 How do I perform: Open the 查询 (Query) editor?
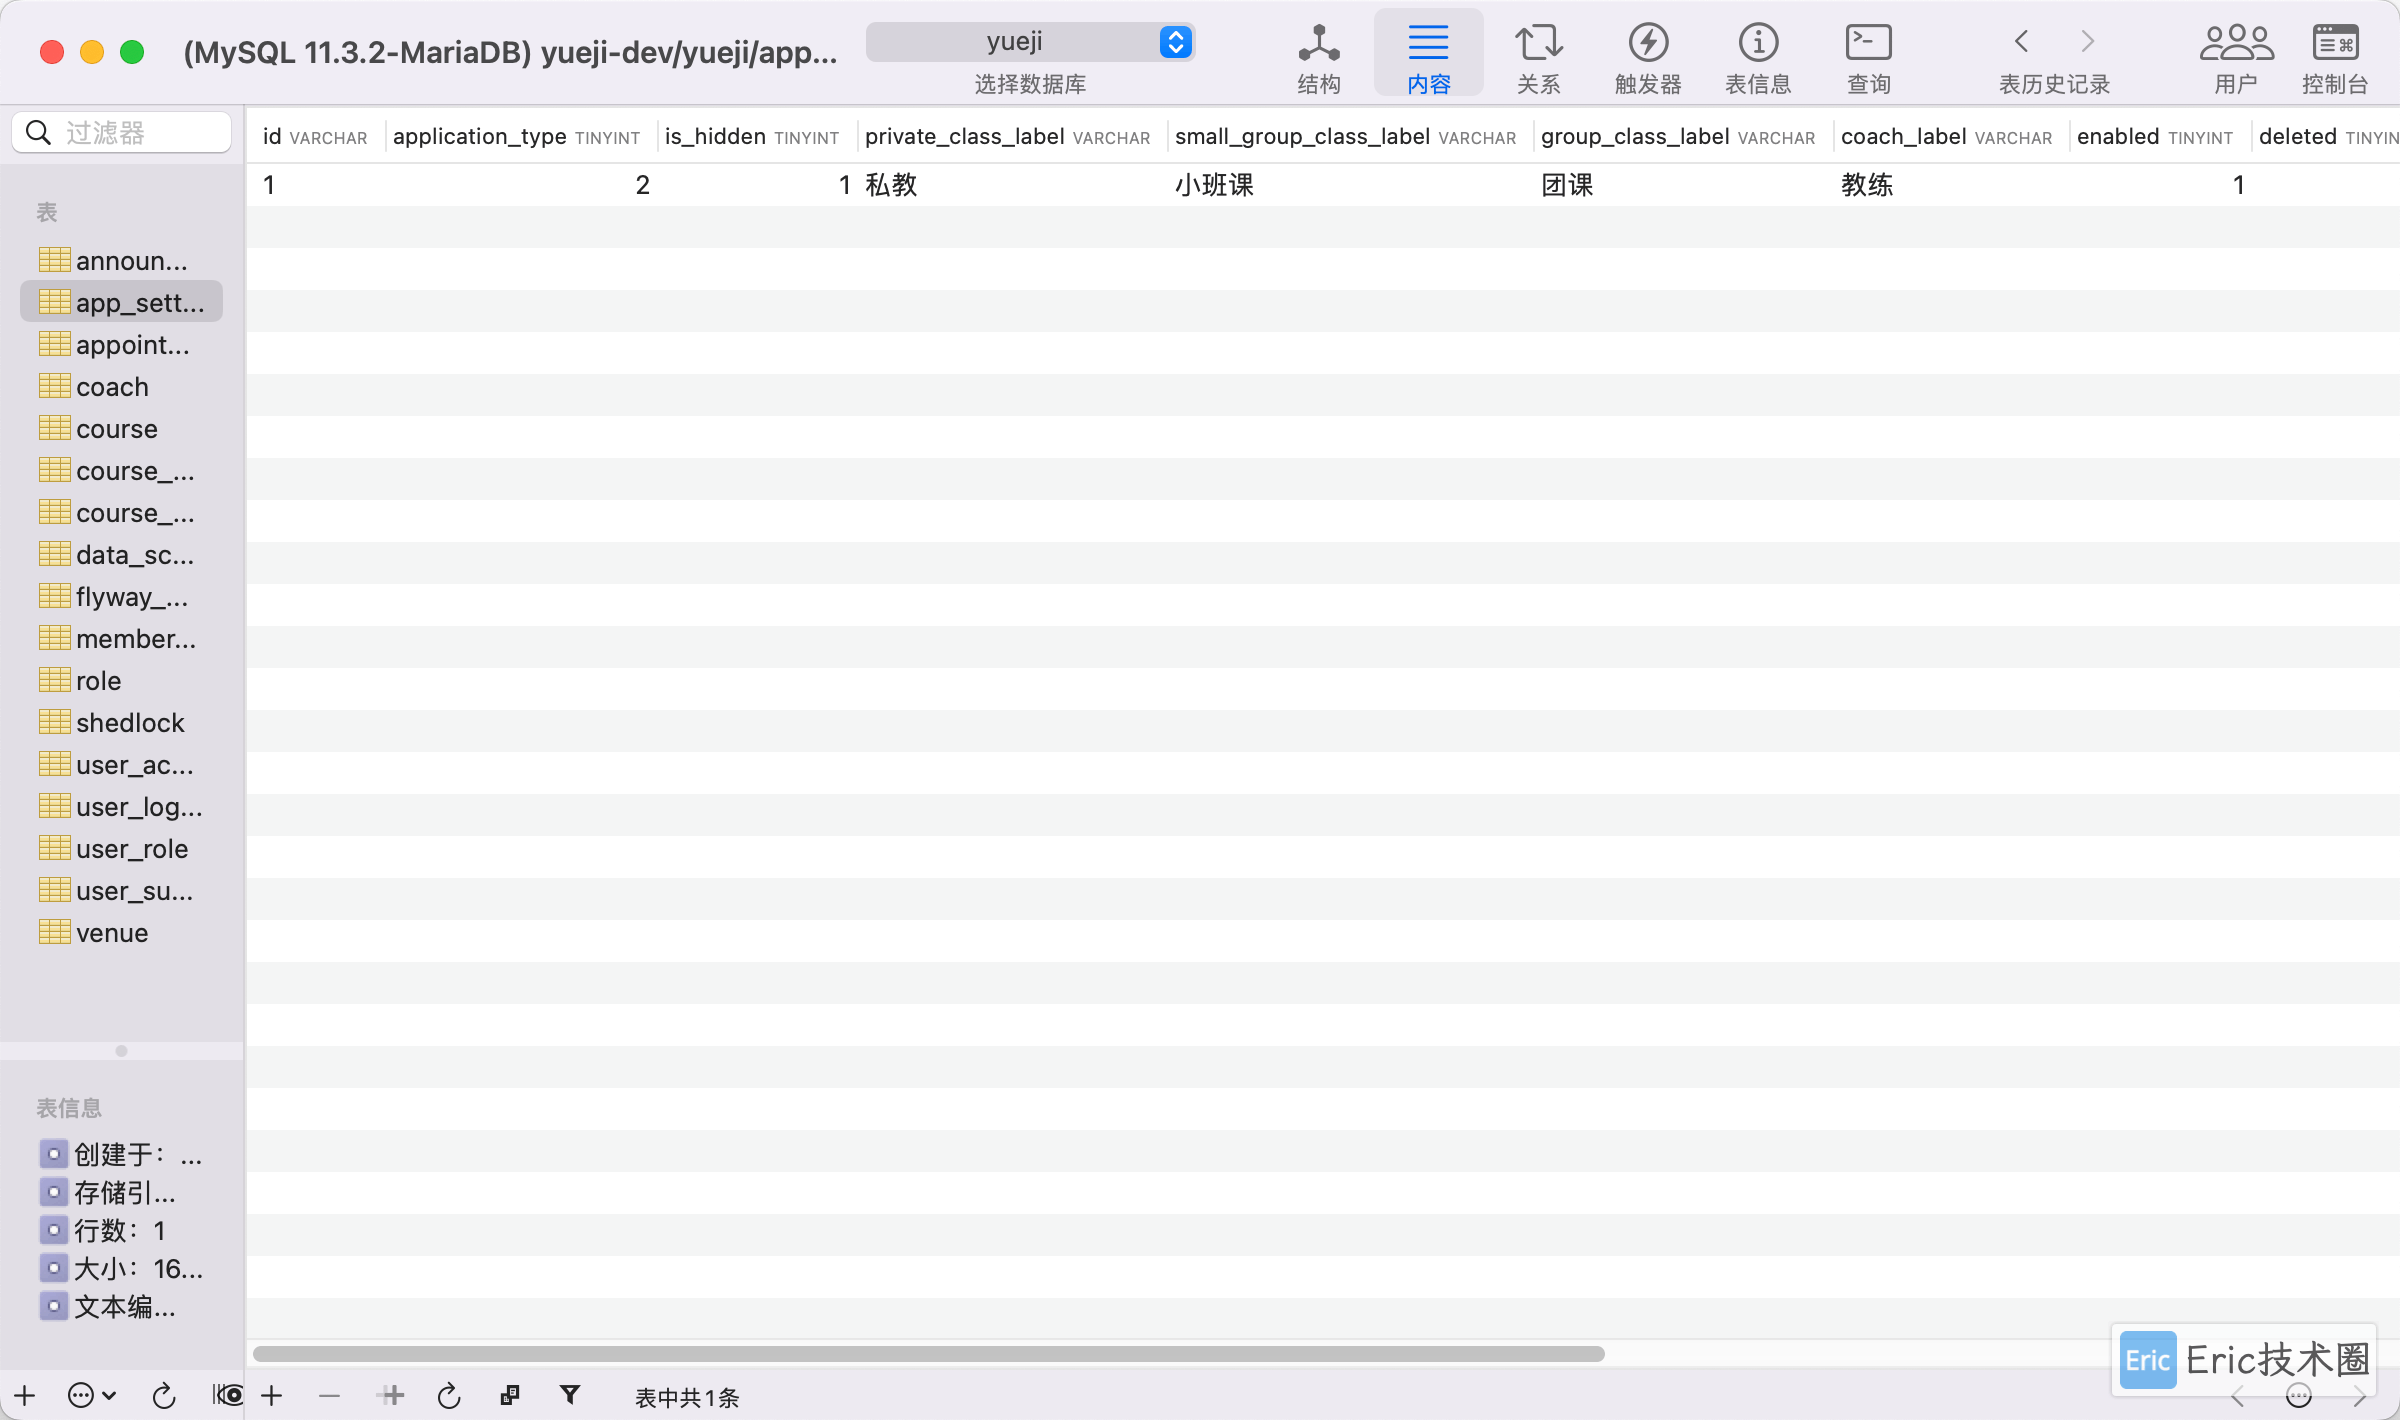point(1868,58)
